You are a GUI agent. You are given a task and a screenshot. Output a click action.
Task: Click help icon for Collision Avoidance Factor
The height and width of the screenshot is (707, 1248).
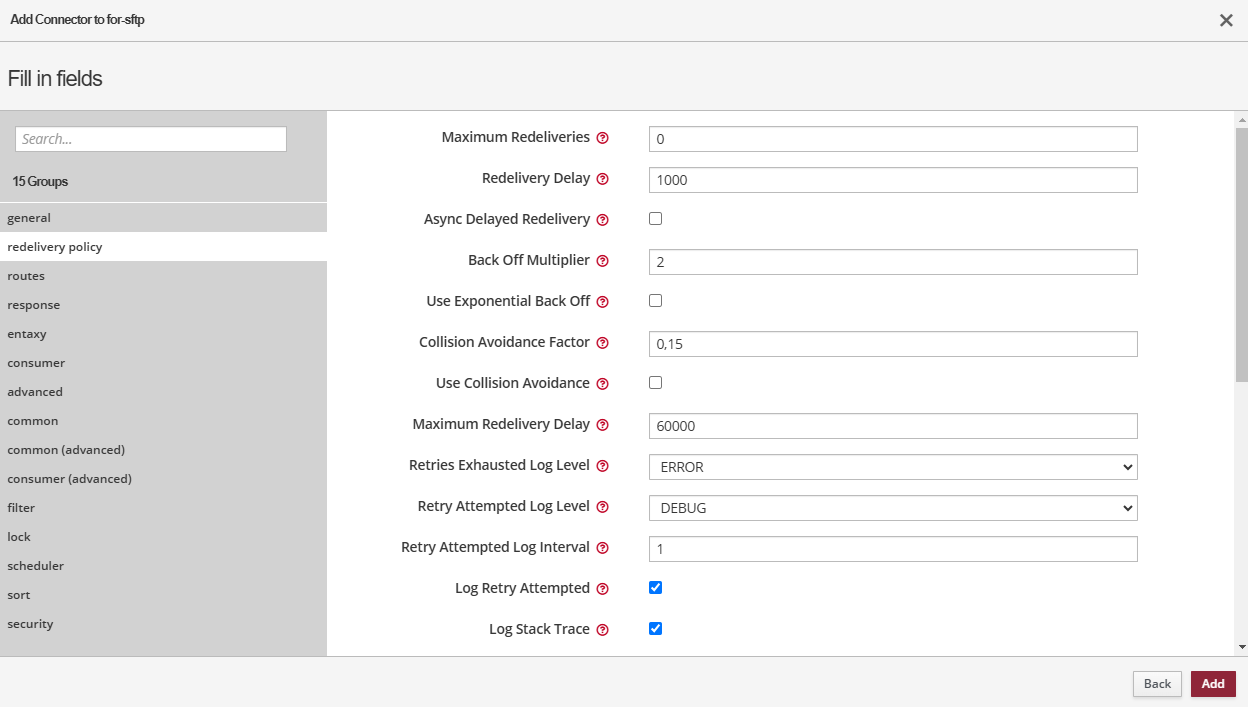[602, 343]
